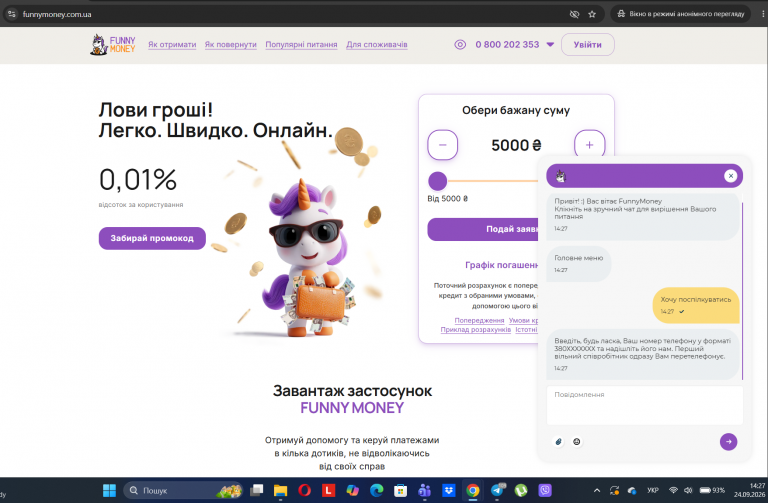Click the third-party cookies blocked eye icon
This screenshot has width=768, height=503.
pyautogui.click(x=575, y=14)
